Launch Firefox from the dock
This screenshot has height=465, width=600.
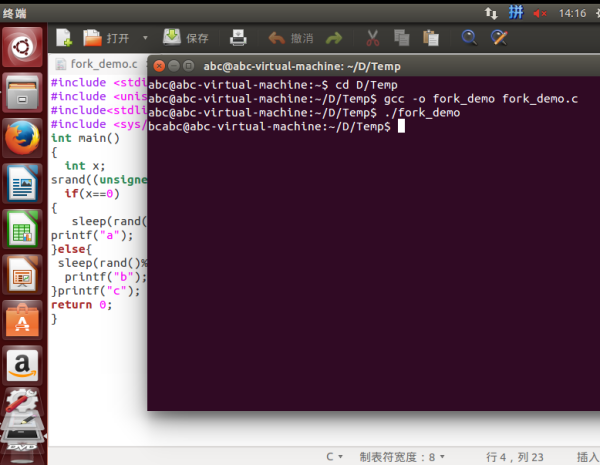[22, 138]
